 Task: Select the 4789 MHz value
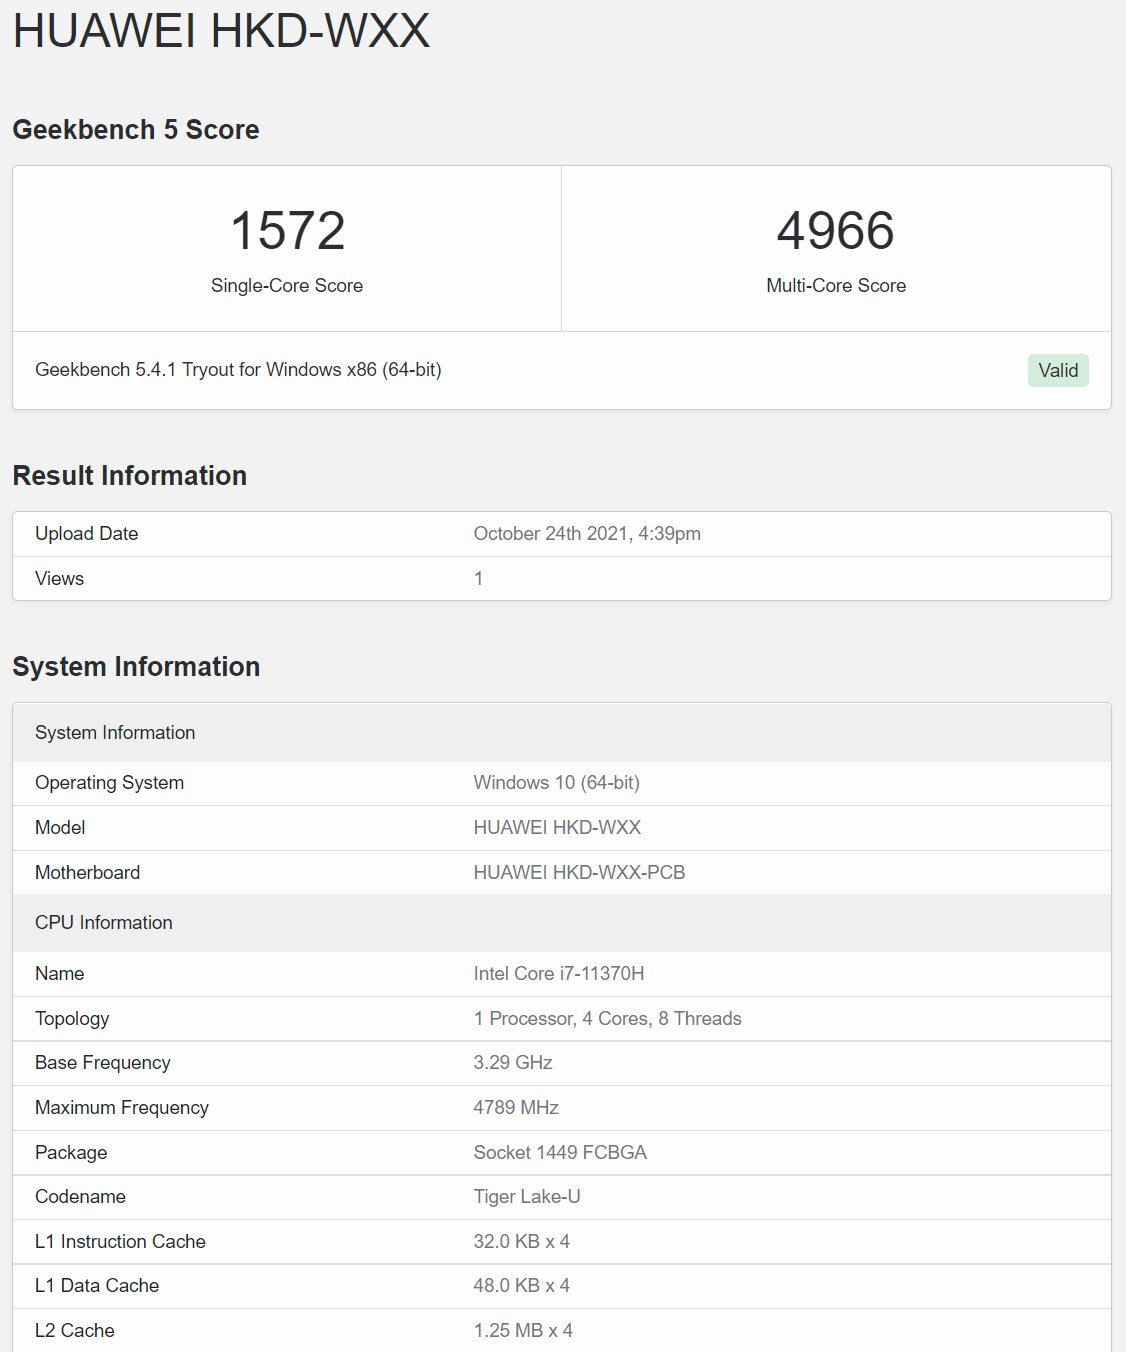516,1108
